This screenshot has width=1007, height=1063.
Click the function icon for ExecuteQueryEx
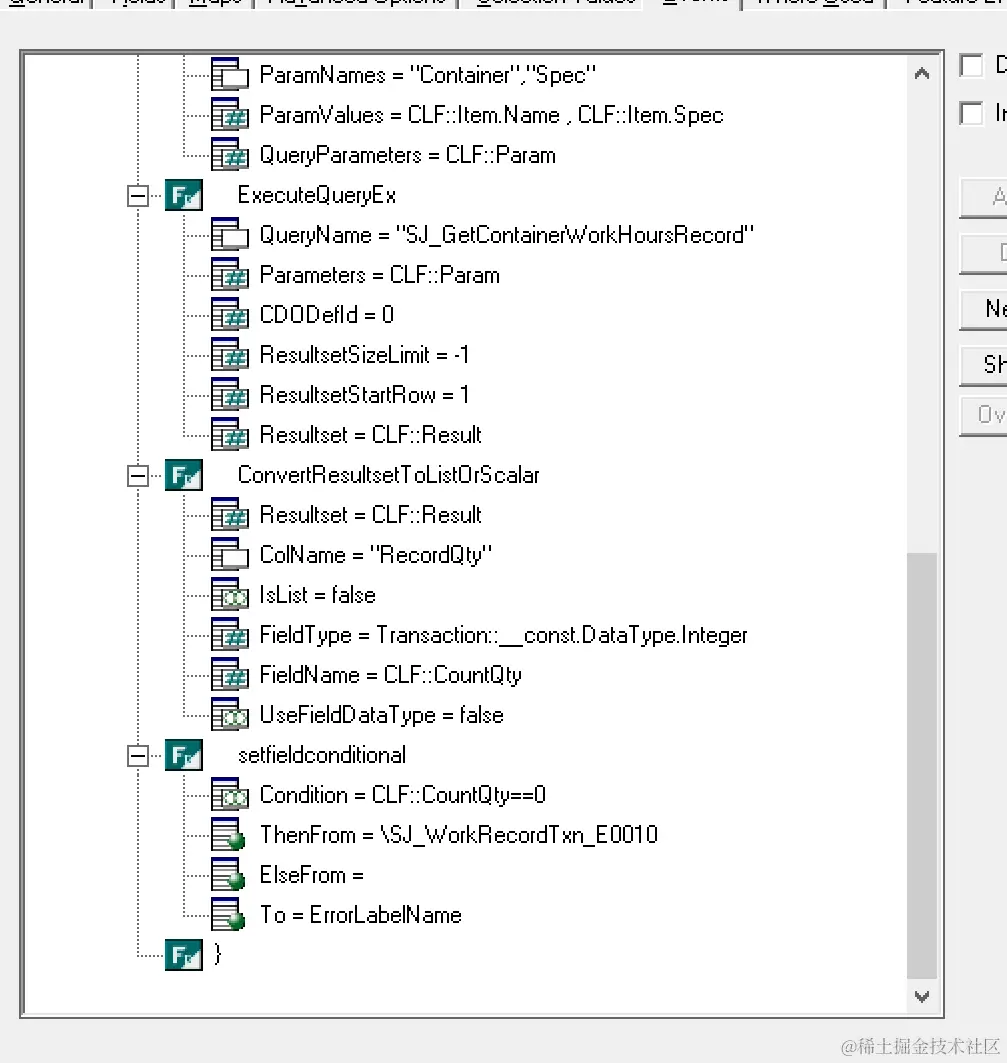184,195
